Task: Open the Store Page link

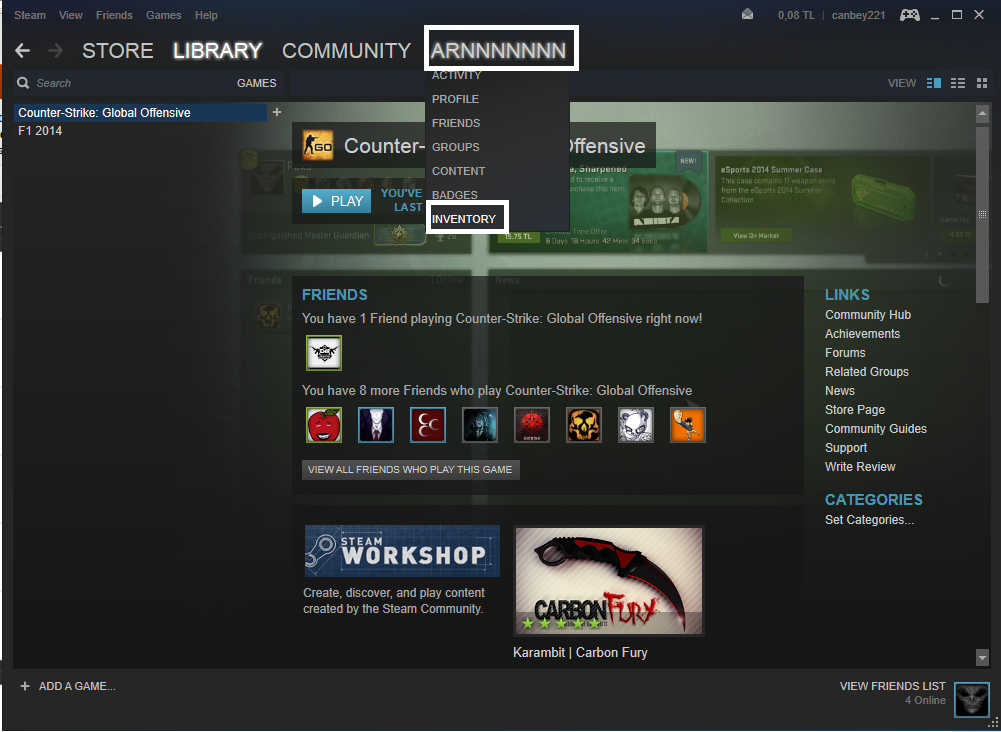Action: [x=855, y=410]
